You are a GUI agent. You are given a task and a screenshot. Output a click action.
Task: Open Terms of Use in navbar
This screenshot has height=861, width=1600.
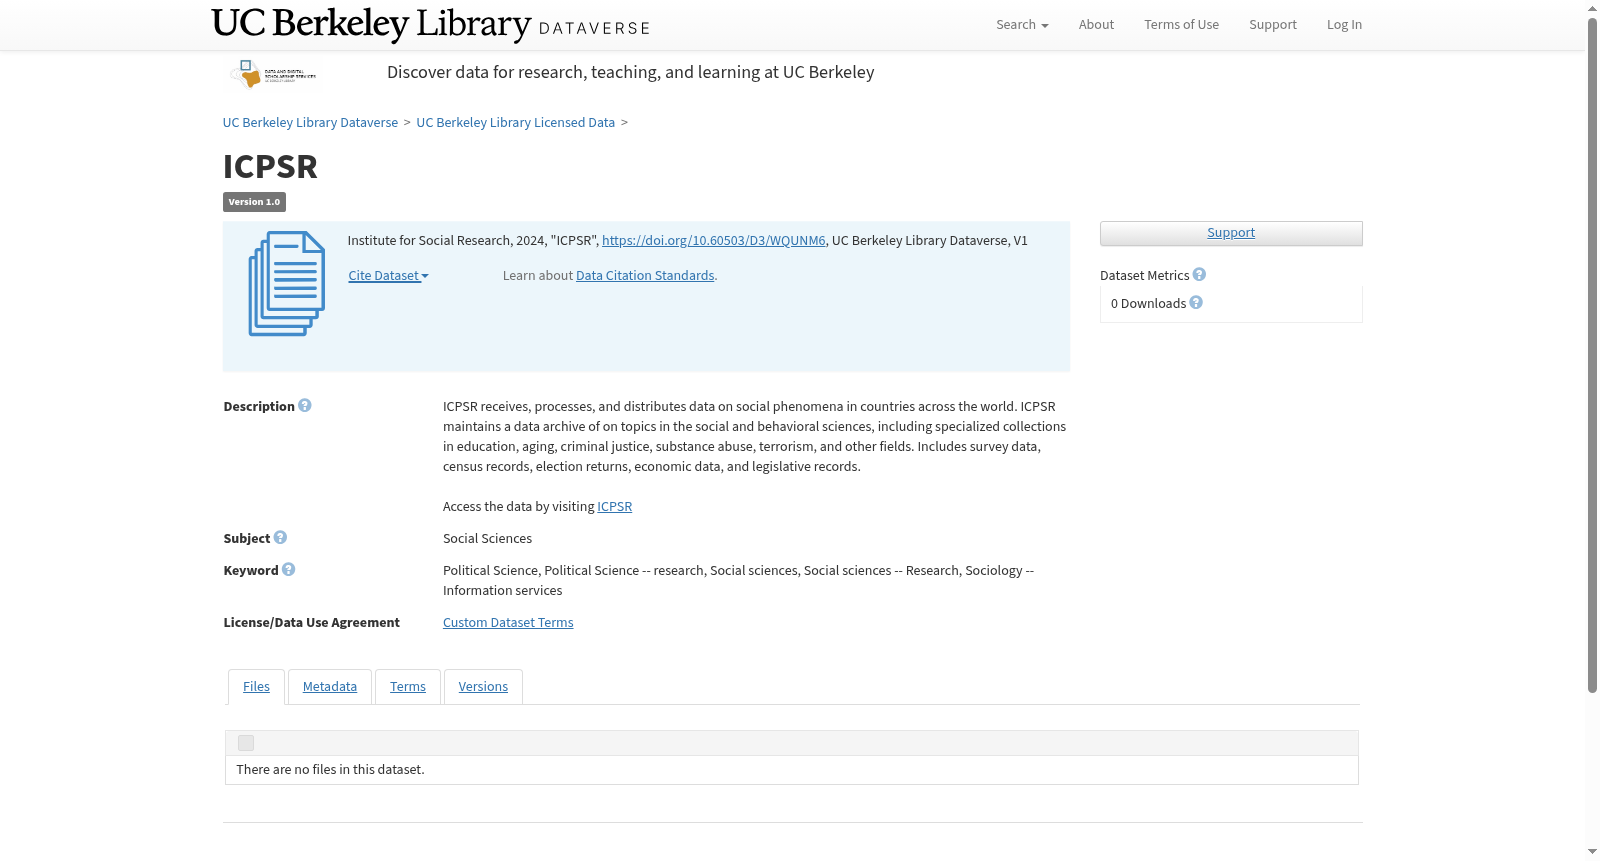point(1181,25)
